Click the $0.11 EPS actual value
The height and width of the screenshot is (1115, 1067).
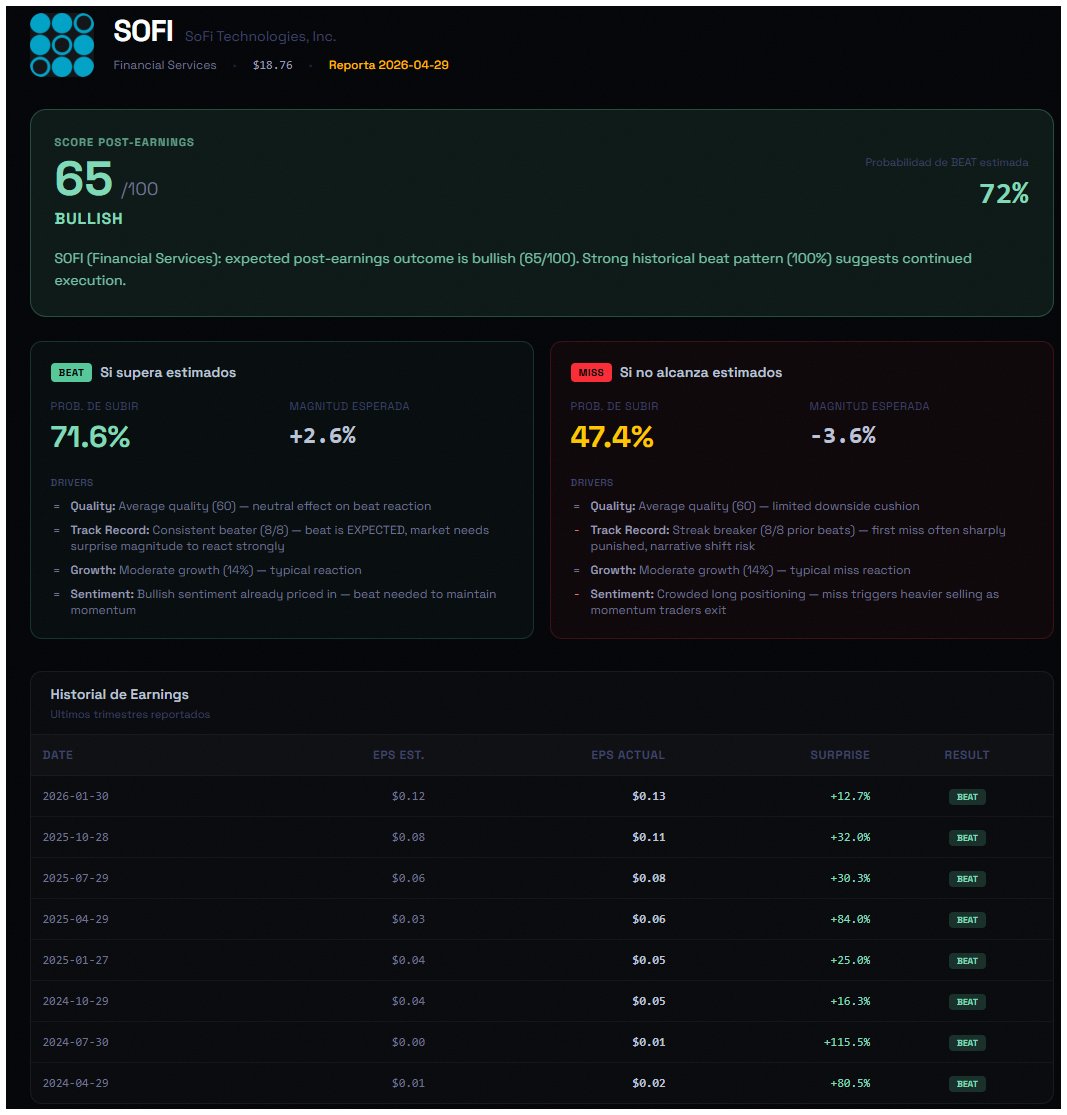coord(649,838)
